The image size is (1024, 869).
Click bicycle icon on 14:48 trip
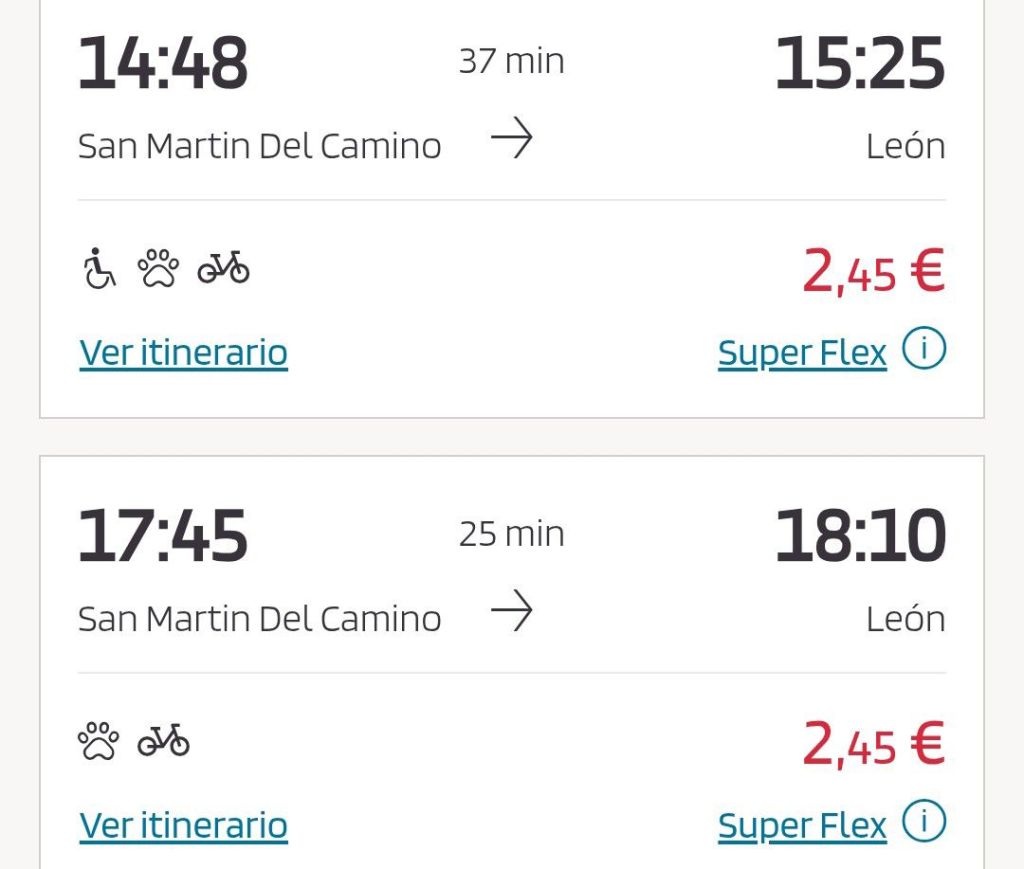click(223, 268)
